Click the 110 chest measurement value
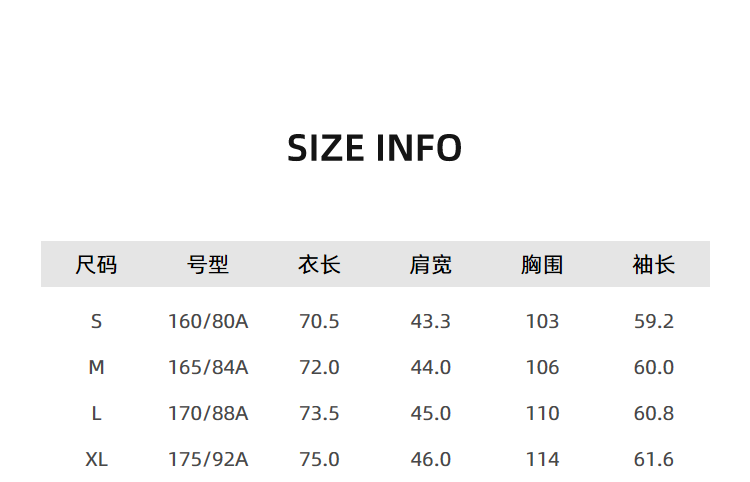 [x=542, y=413]
